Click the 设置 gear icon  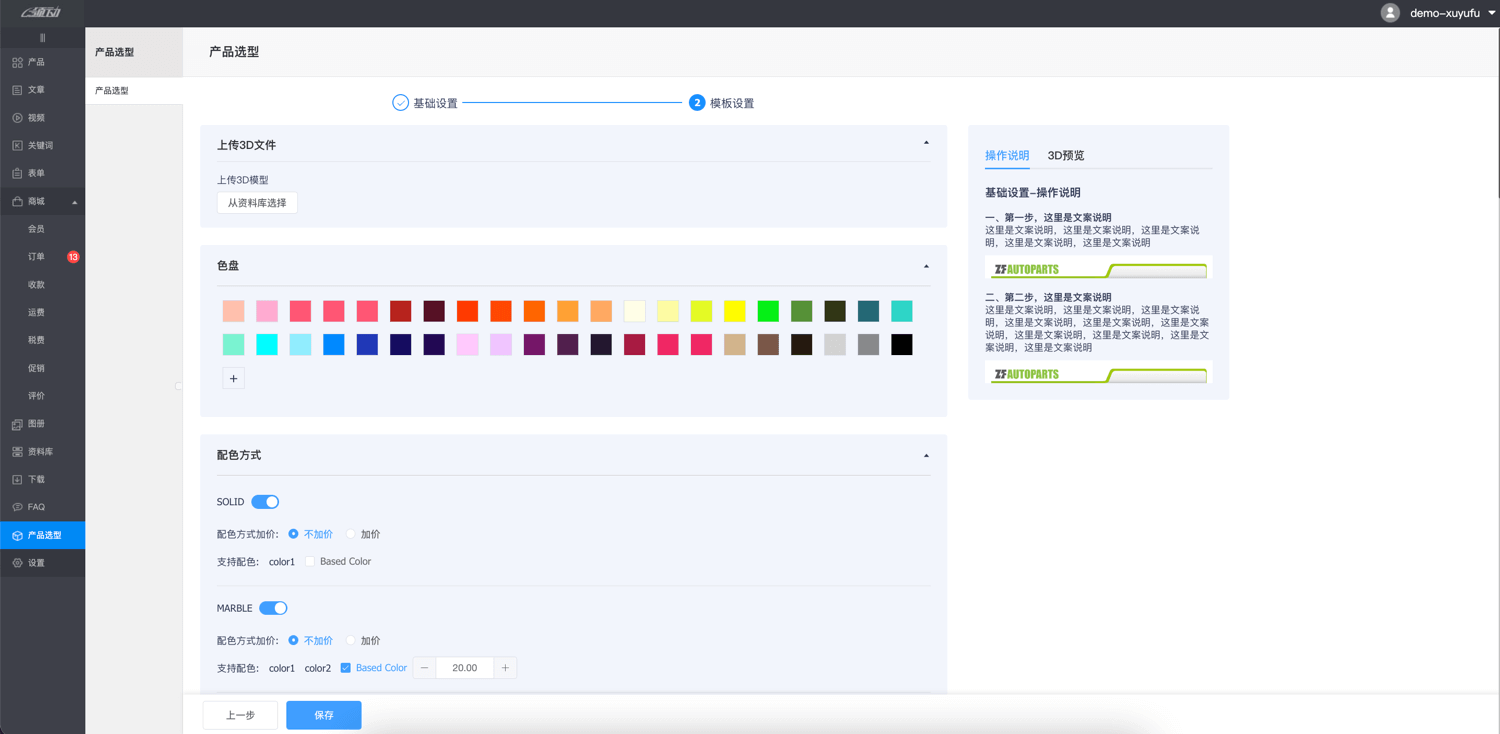click(x=17, y=563)
